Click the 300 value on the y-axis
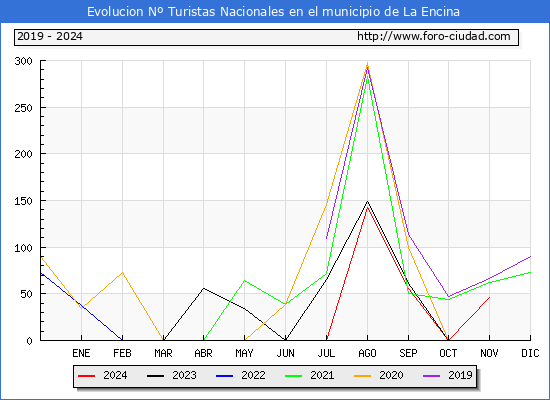 (x=24, y=61)
